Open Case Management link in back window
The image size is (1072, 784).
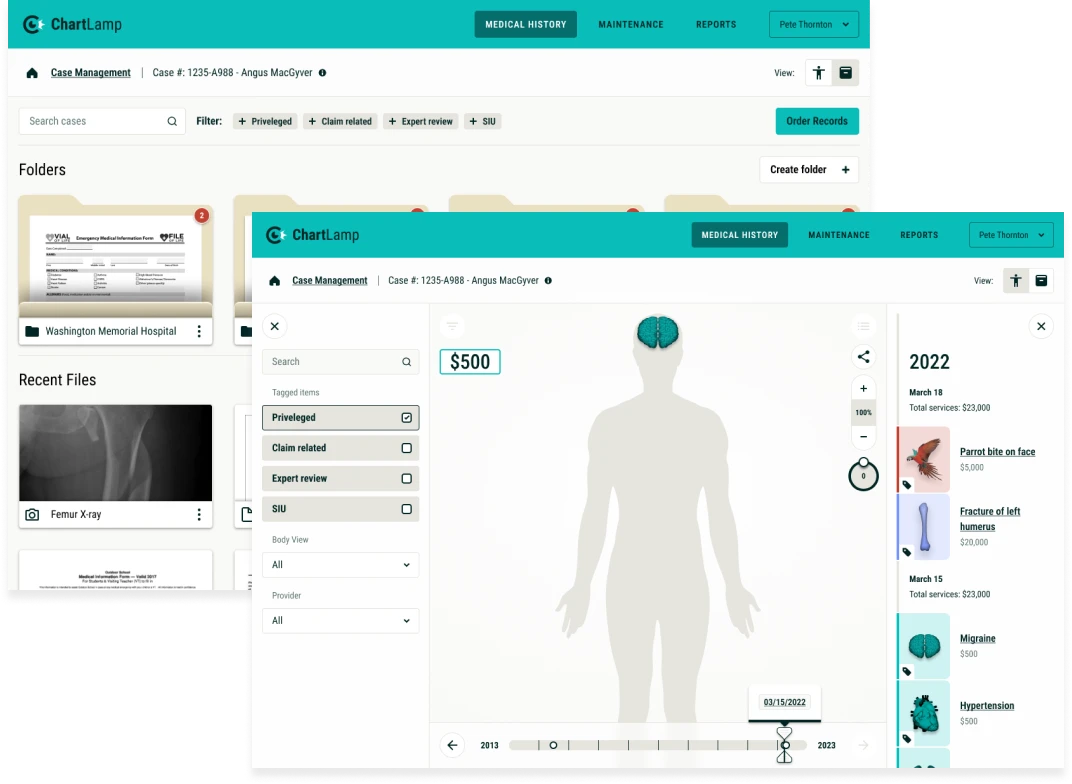(90, 72)
